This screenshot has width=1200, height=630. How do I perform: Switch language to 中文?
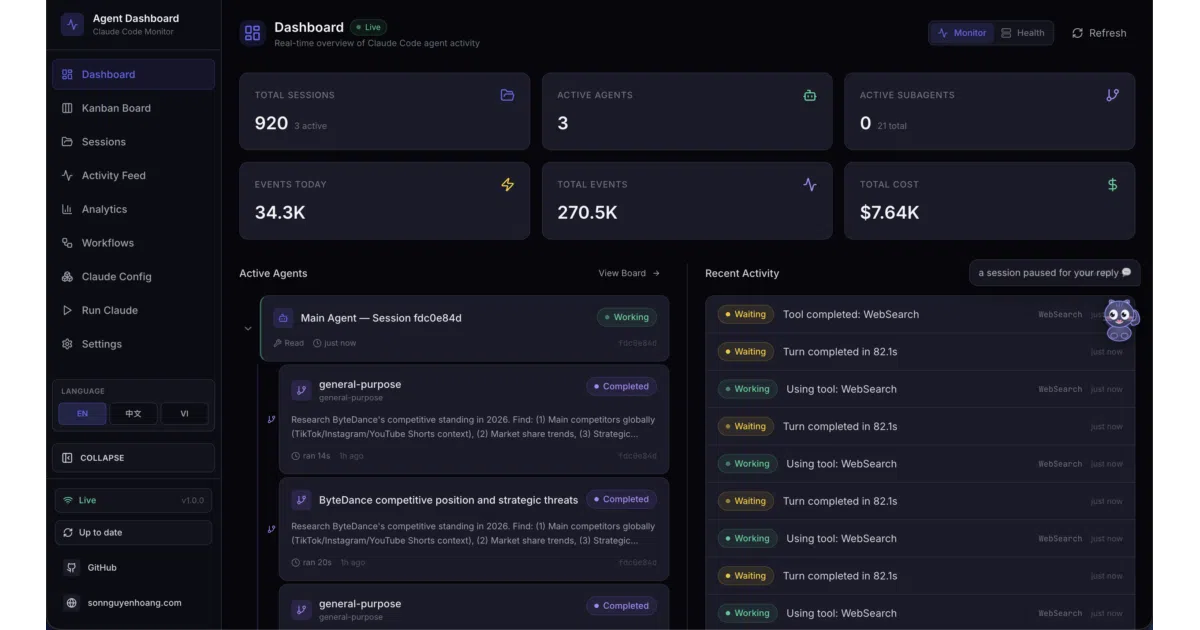(133, 413)
